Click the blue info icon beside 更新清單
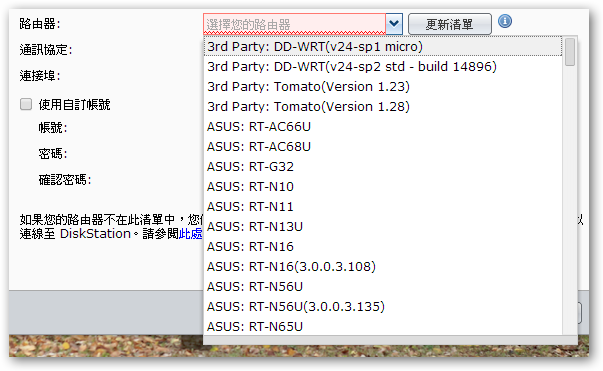603x371 pixels. [x=505, y=21]
